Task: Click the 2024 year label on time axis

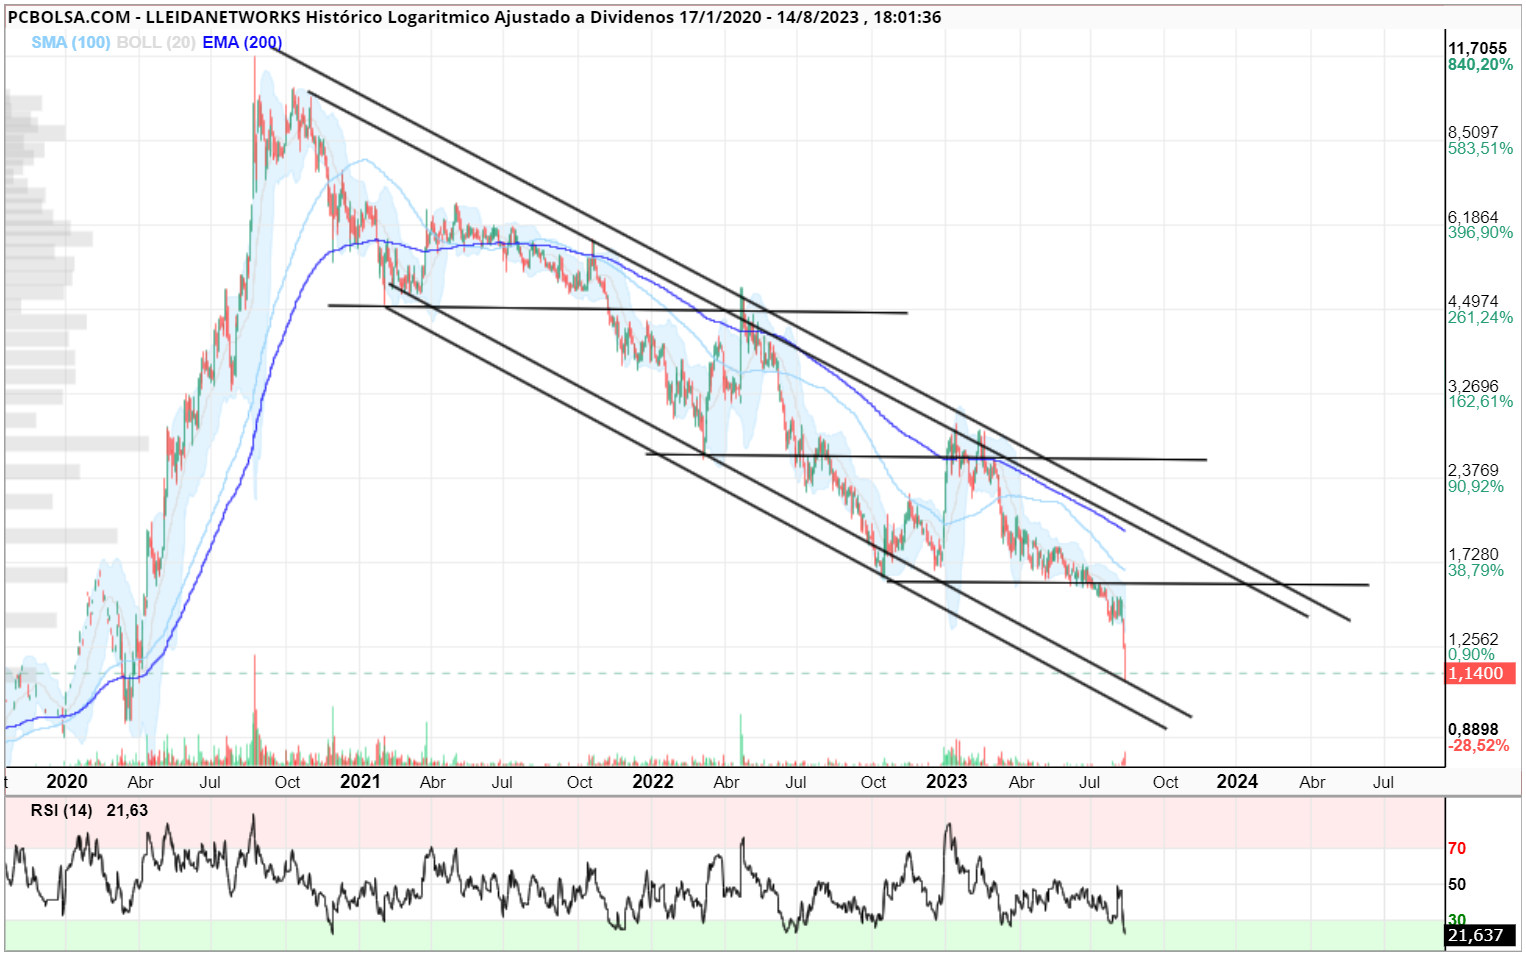Action: pyautogui.click(x=1237, y=782)
